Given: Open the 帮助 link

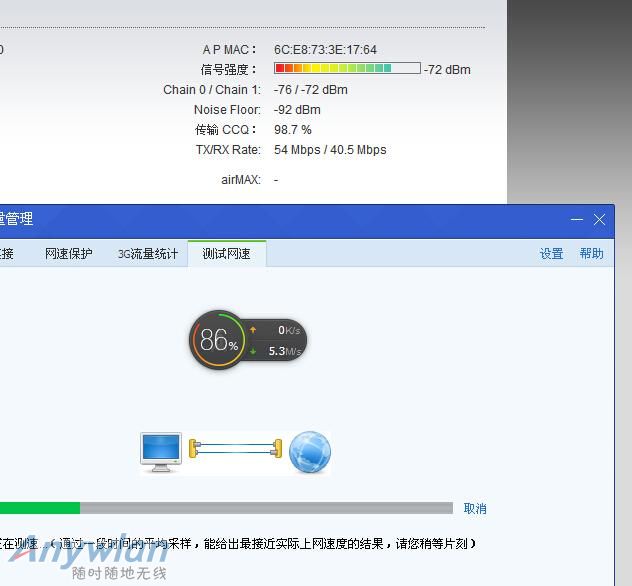Looking at the screenshot, I should 591,254.
